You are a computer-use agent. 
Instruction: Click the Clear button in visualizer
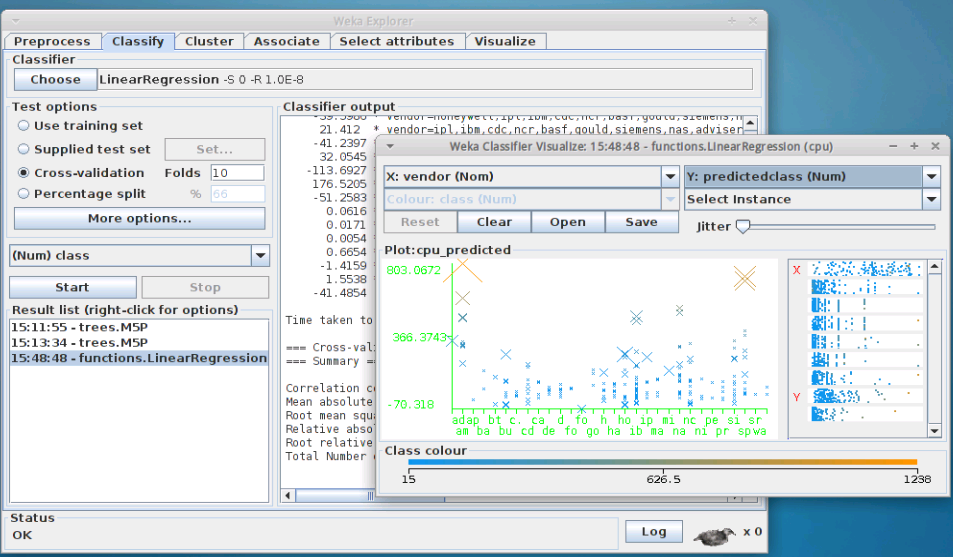494,222
